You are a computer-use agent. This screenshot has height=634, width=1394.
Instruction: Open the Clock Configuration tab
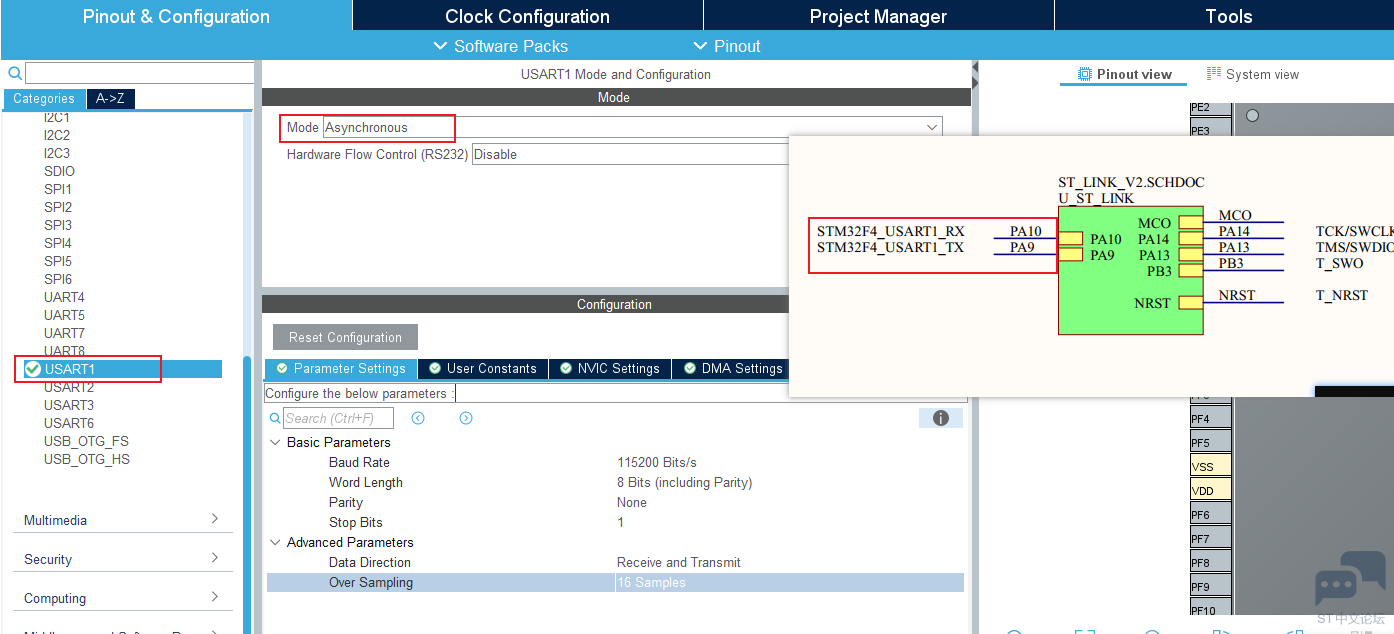pyautogui.click(x=527, y=16)
